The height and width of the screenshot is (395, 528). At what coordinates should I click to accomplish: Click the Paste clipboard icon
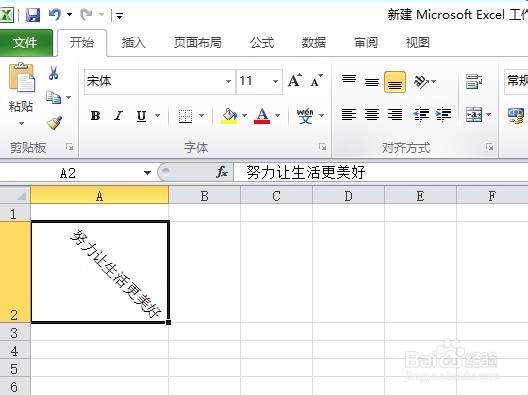click(x=22, y=77)
